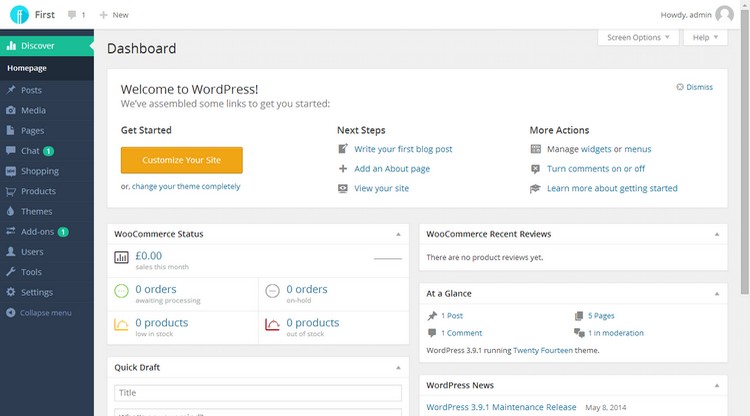Select the Themes droplet icon
This screenshot has width=750, height=416.
click(11, 212)
